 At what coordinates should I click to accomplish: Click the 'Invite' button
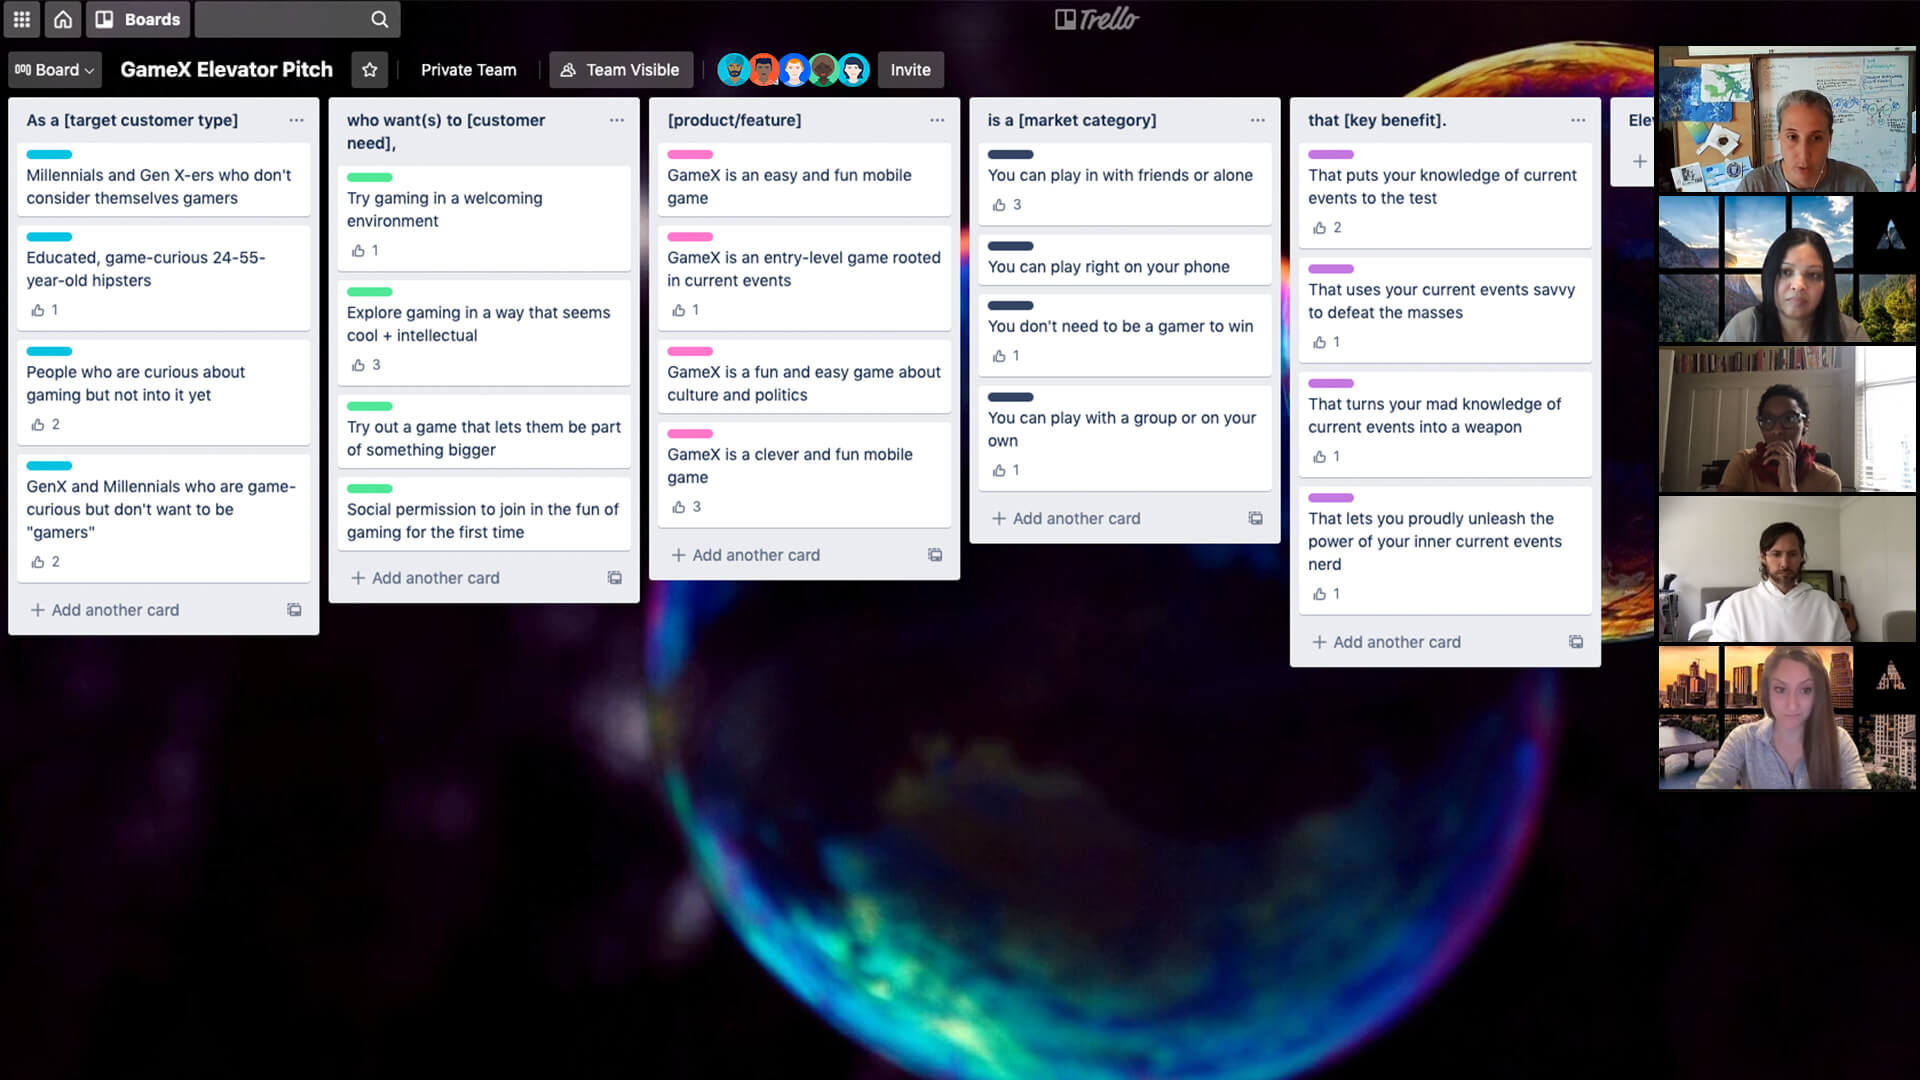click(x=910, y=69)
